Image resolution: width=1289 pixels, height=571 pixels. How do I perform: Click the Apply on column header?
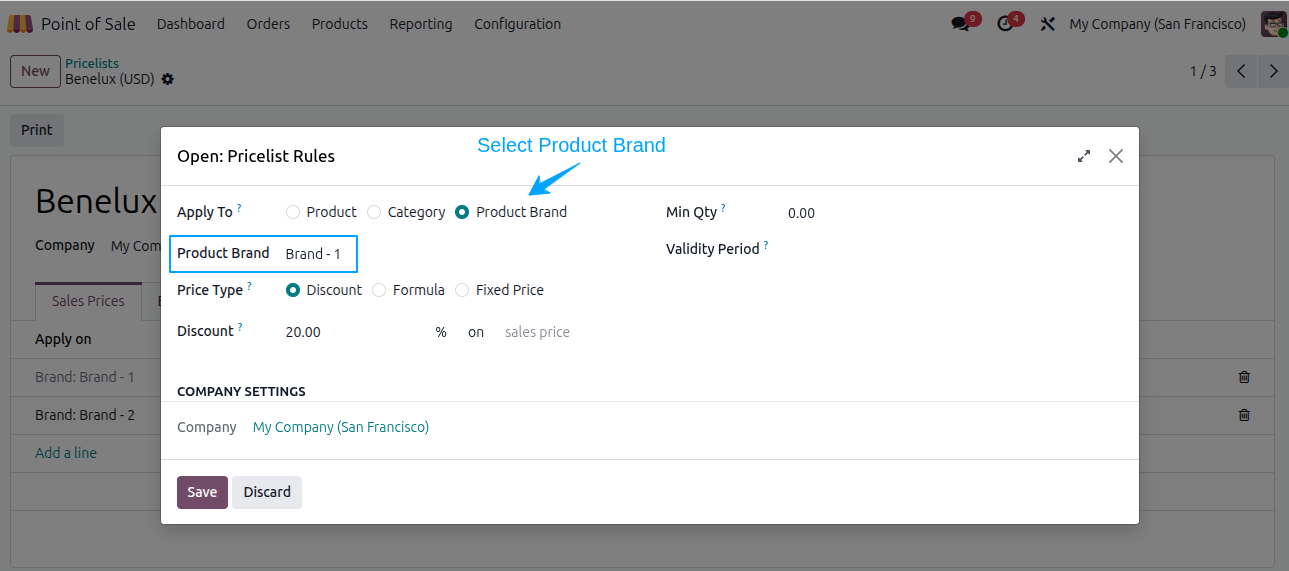pos(63,339)
